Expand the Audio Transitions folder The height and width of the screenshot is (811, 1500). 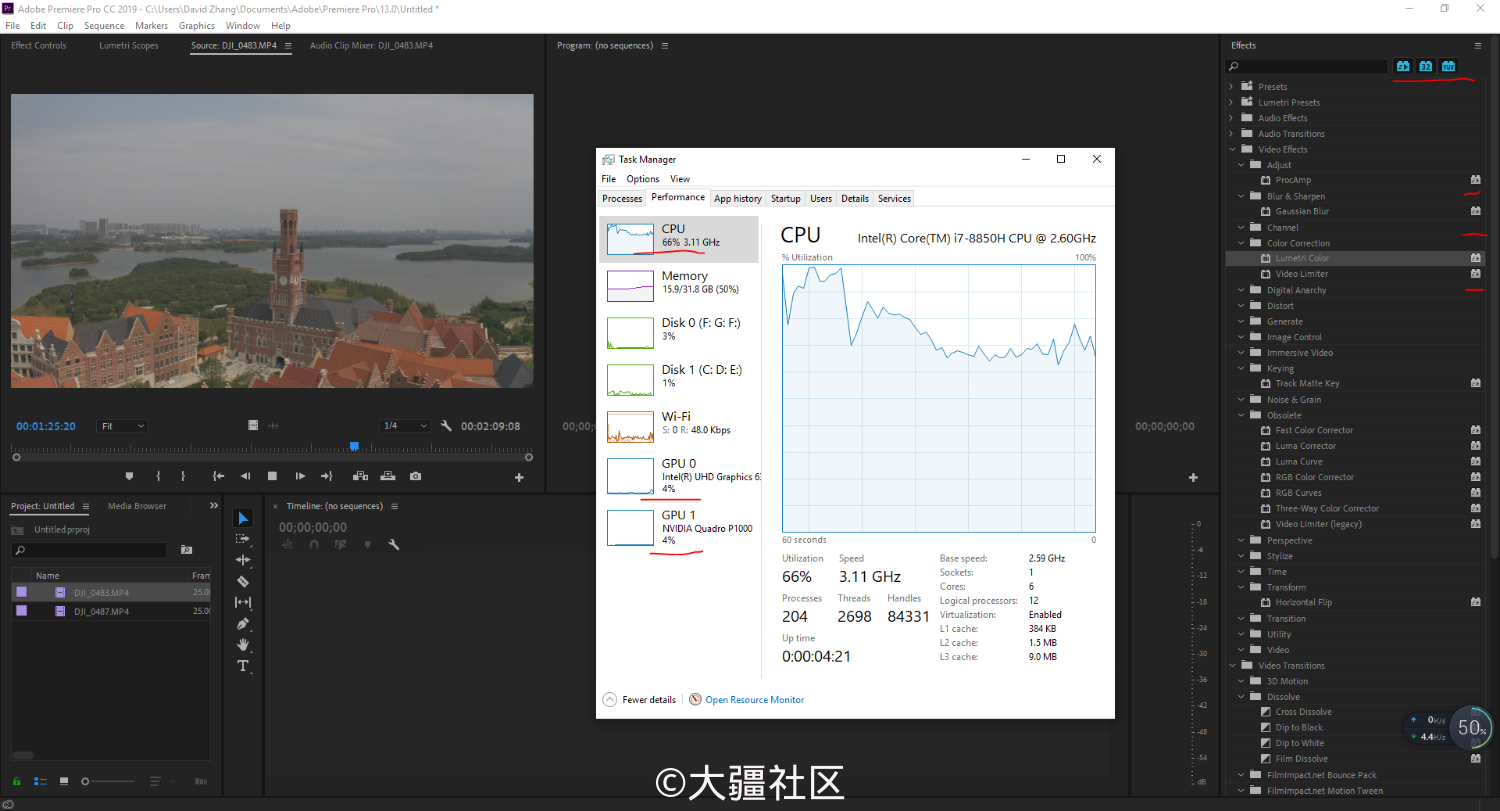[x=1231, y=134]
